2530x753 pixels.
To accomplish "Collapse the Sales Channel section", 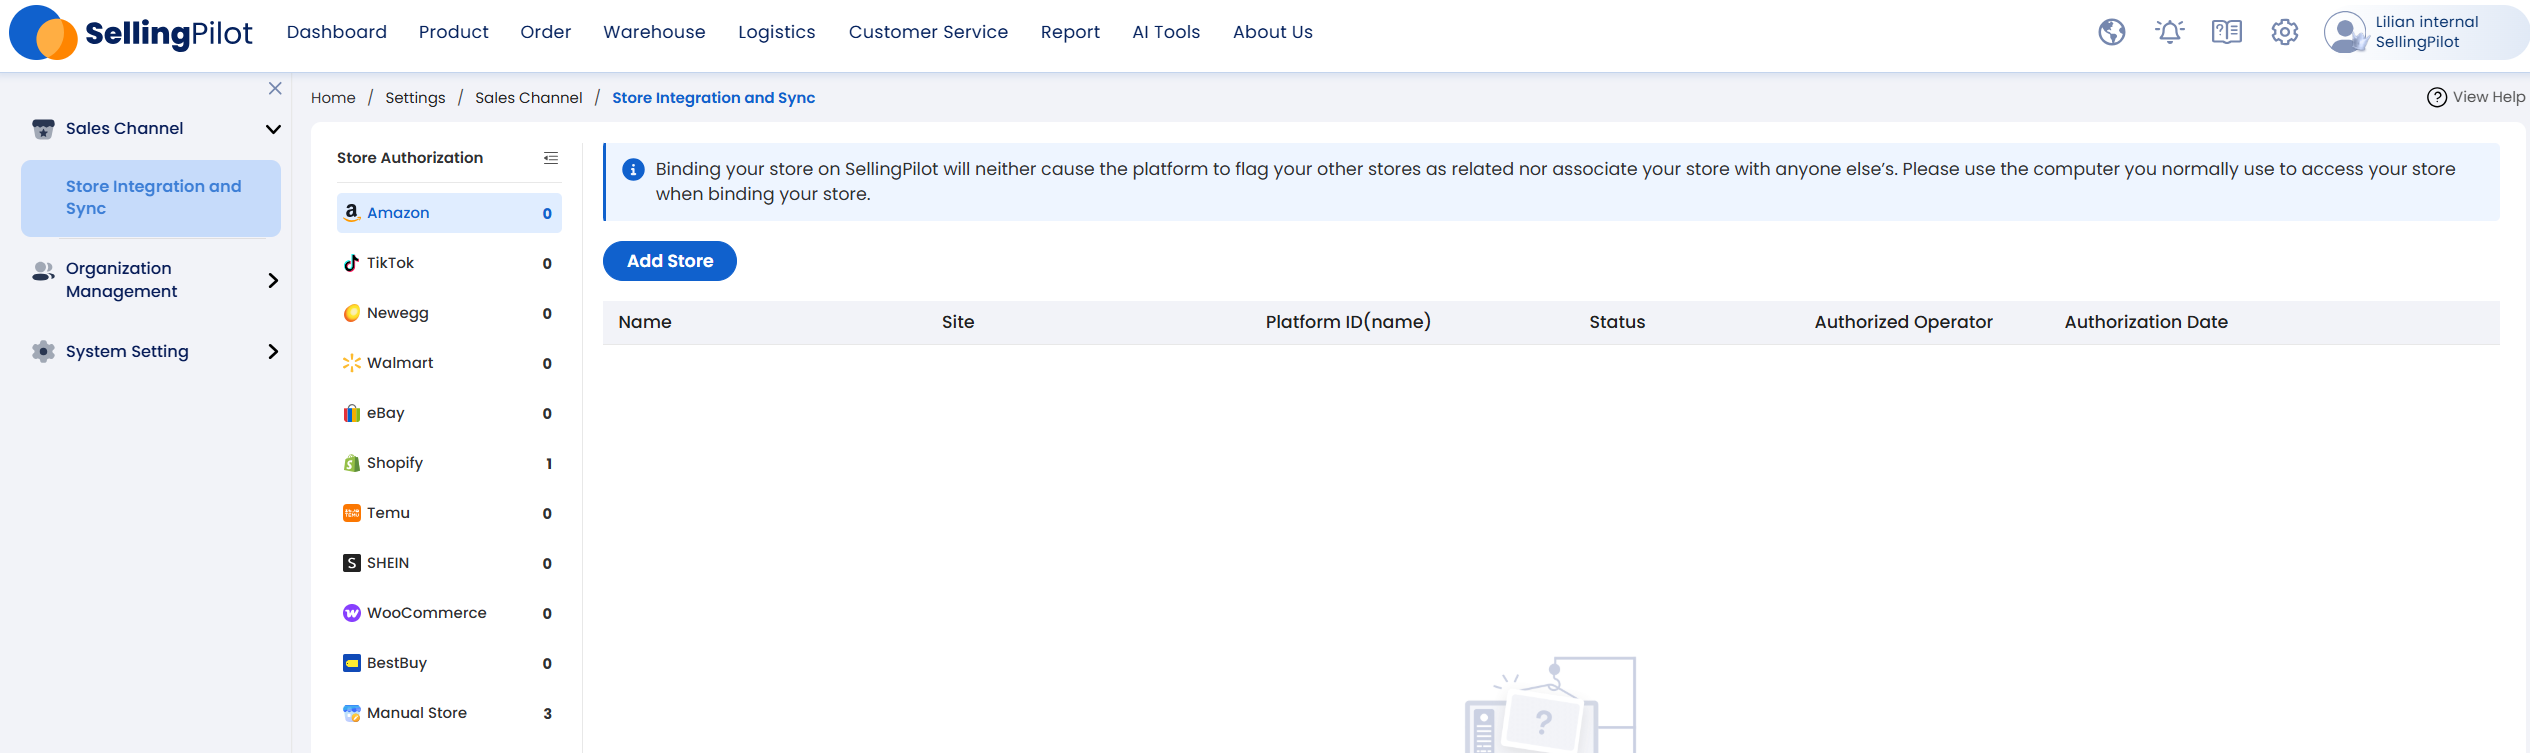I will tap(273, 129).
